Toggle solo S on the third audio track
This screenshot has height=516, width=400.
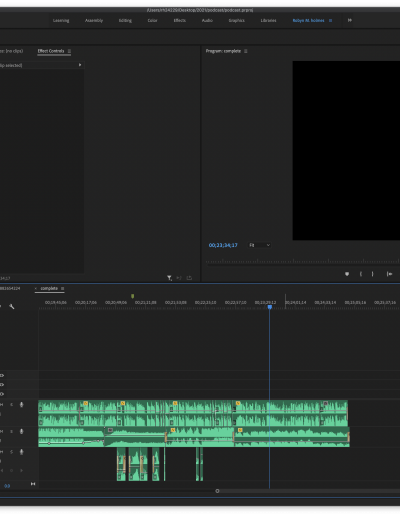tap(11, 452)
